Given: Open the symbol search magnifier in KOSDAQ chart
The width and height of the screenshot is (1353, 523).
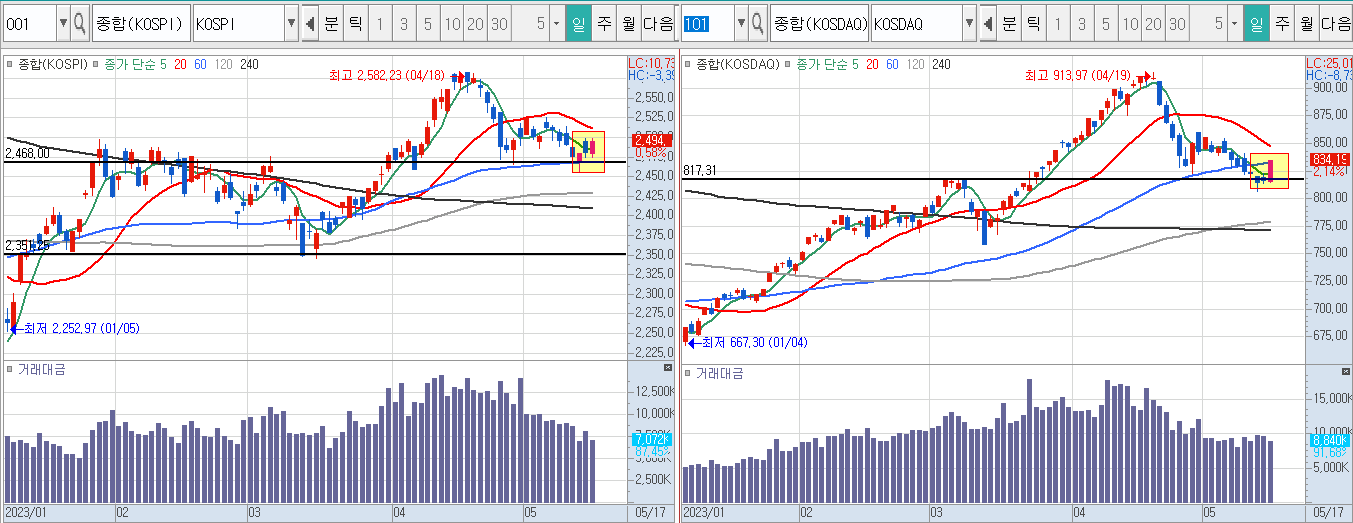Looking at the screenshot, I should (x=757, y=22).
